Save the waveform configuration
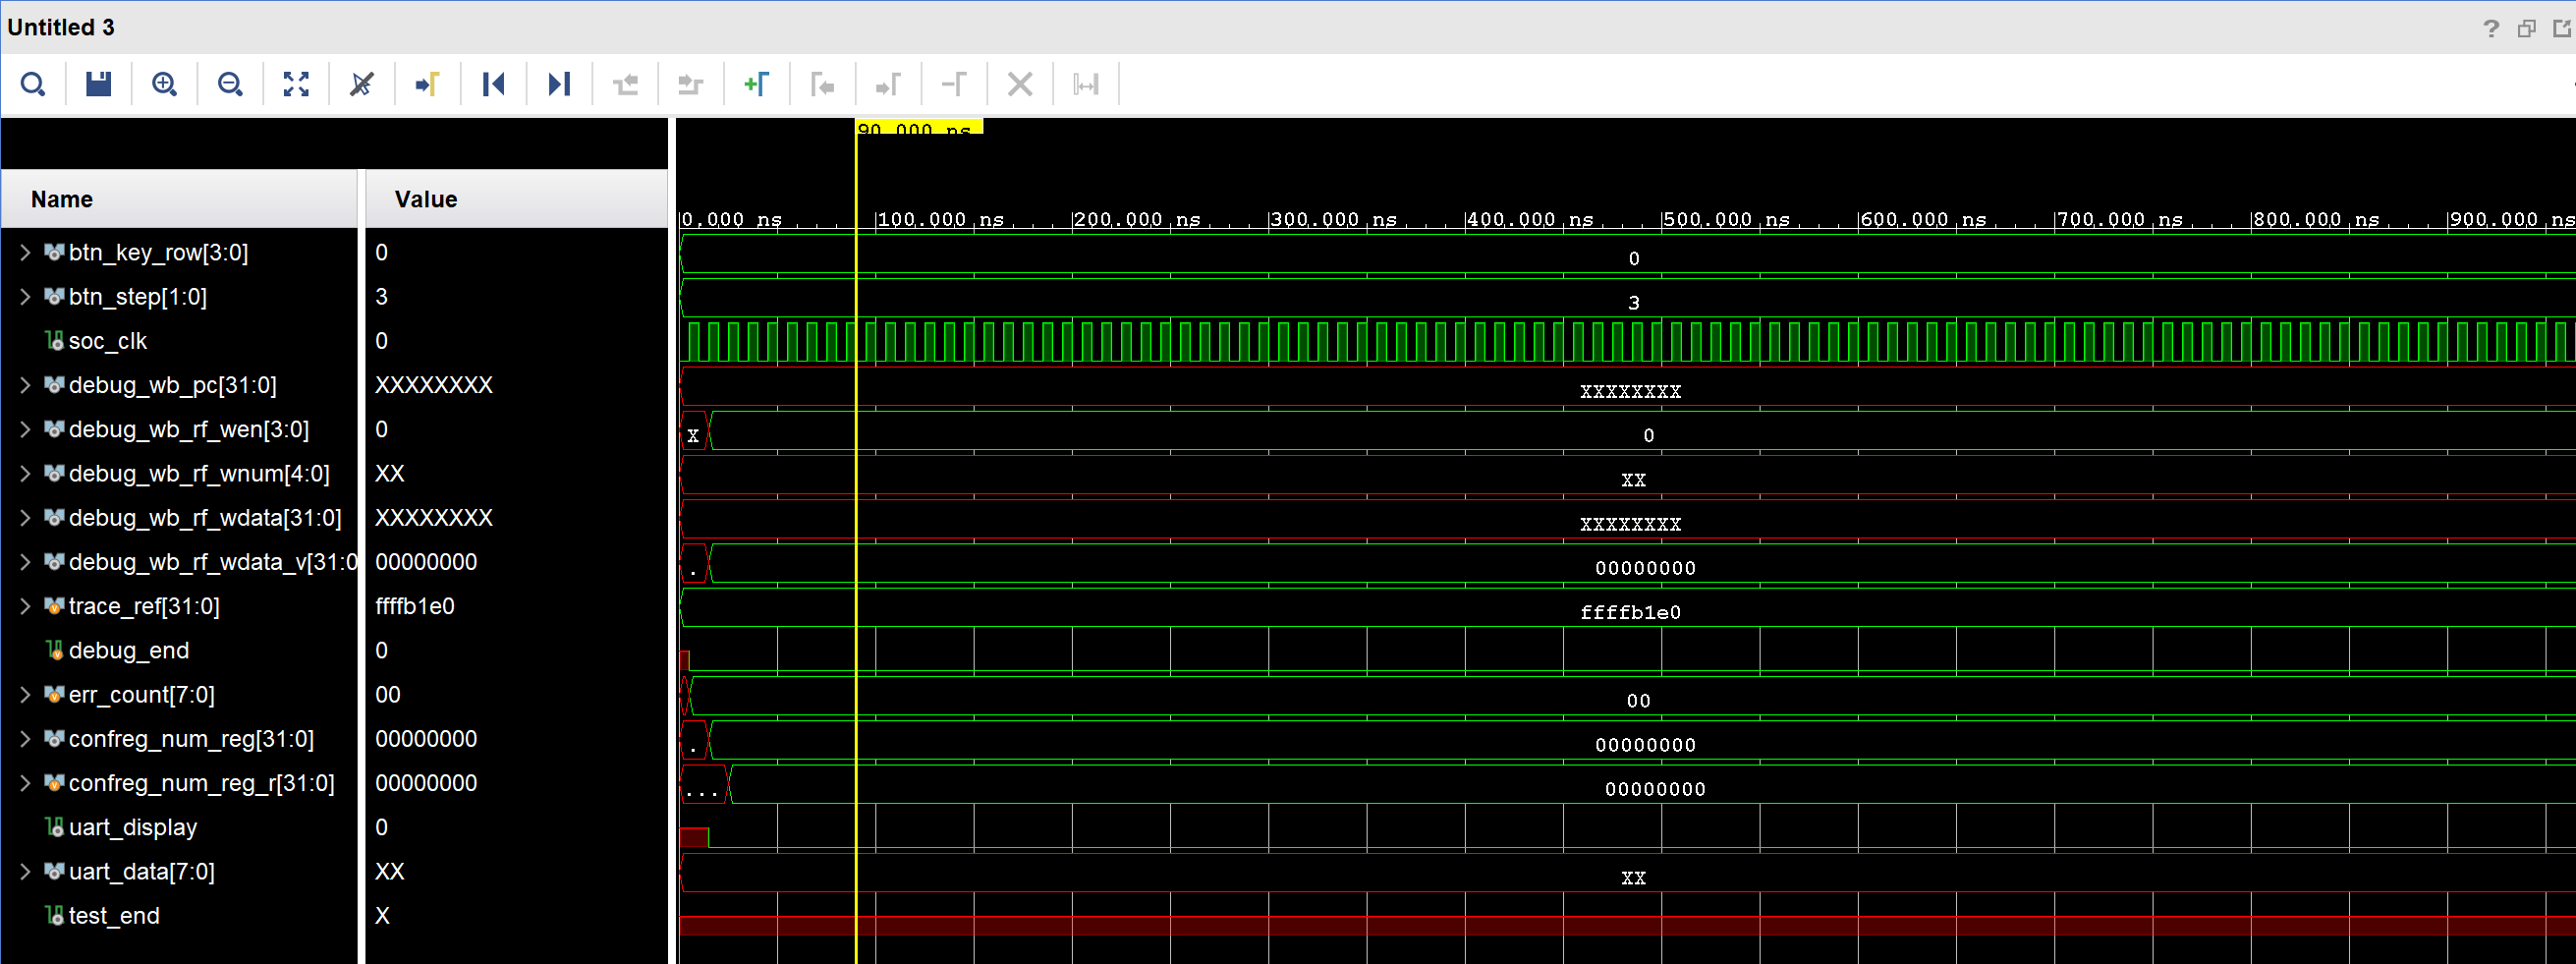This screenshot has height=964, width=2576. pos(98,84)
